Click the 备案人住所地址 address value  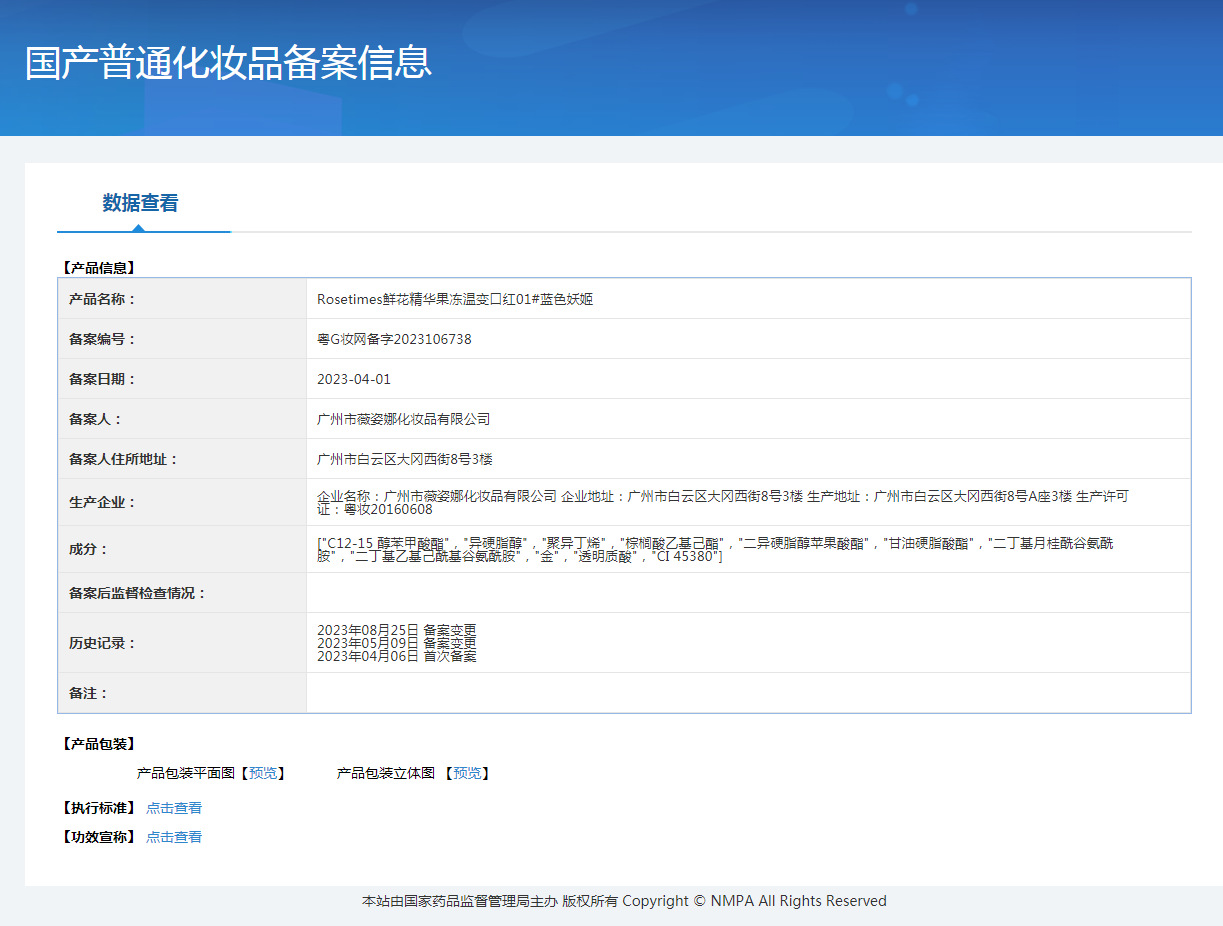404,459
